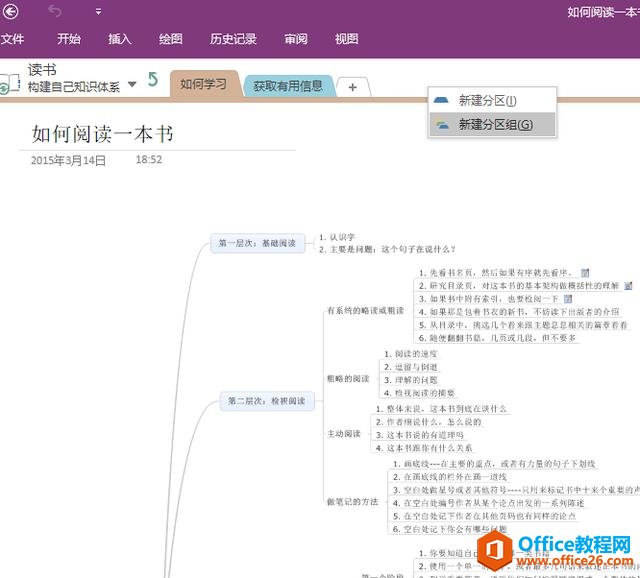Expand the 构建自己知识体系 notebook dropdown
Image resolution: width=640 pixels, height=578 pixels.
pyautogui.click(x=132, y=86)
